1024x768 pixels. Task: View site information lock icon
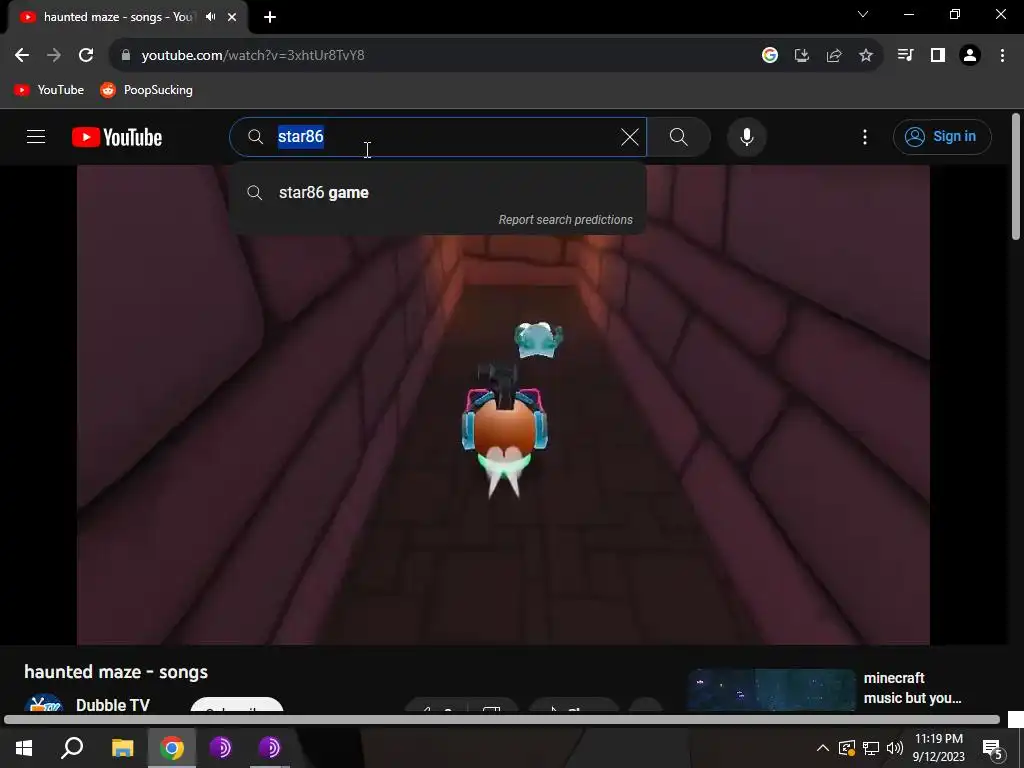pos(126,56)
